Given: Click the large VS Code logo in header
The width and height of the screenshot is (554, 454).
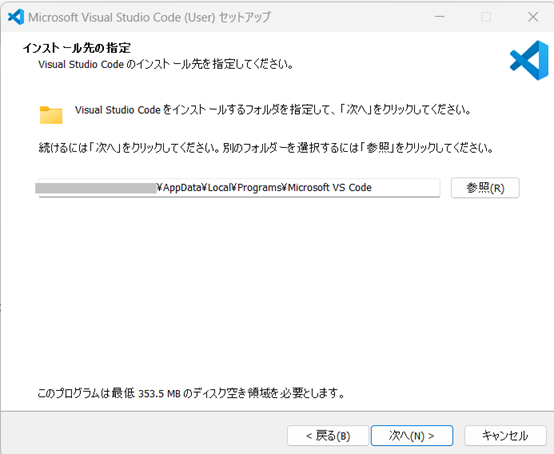Looking at the screenshot, I should pos(529,60).
